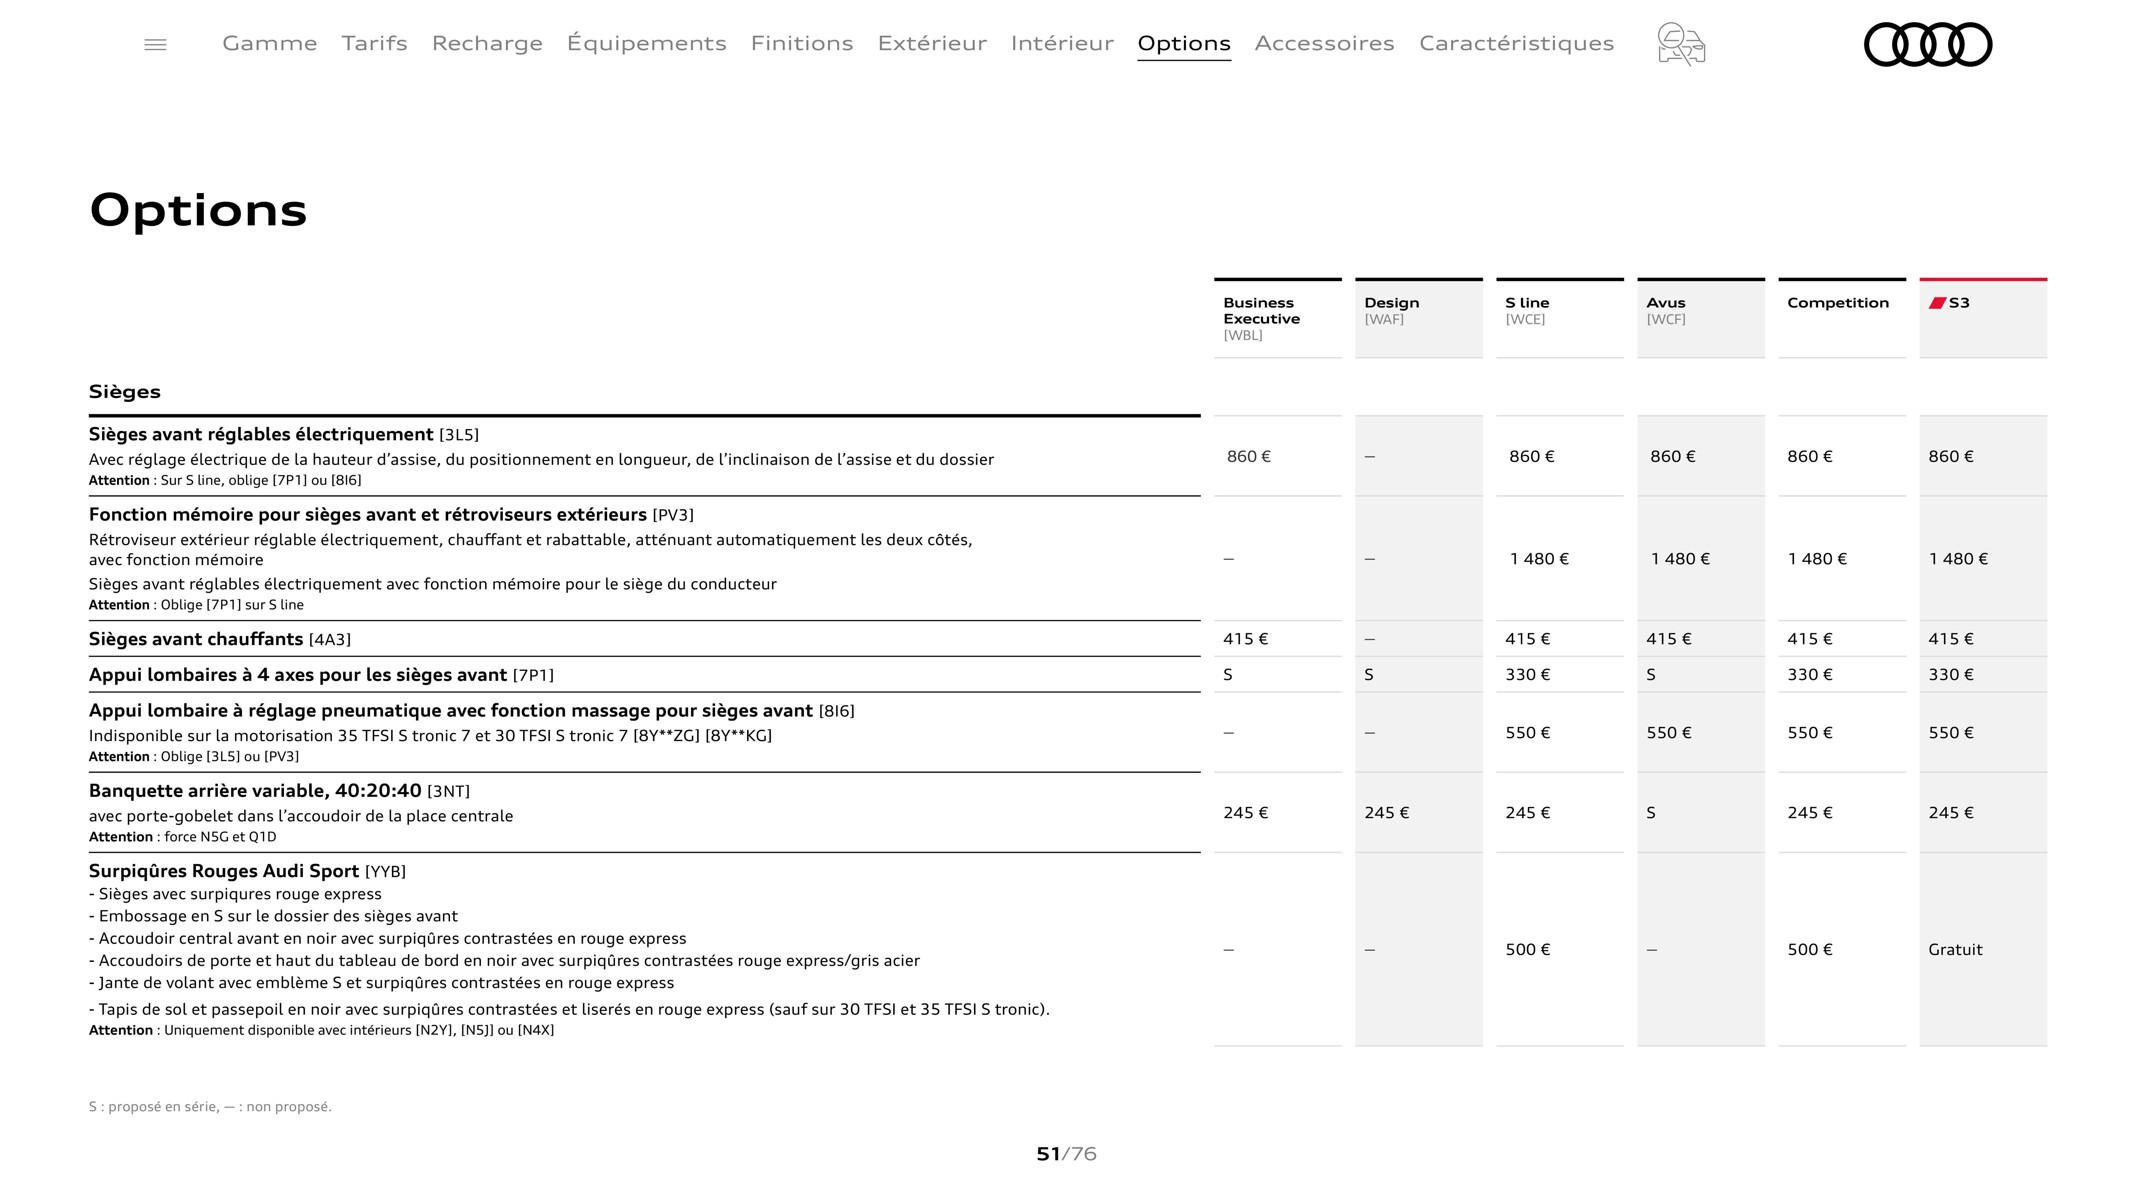2133x1200 pixels.
Task: Click the Sièges section heading
Action: tap(125, 392)
